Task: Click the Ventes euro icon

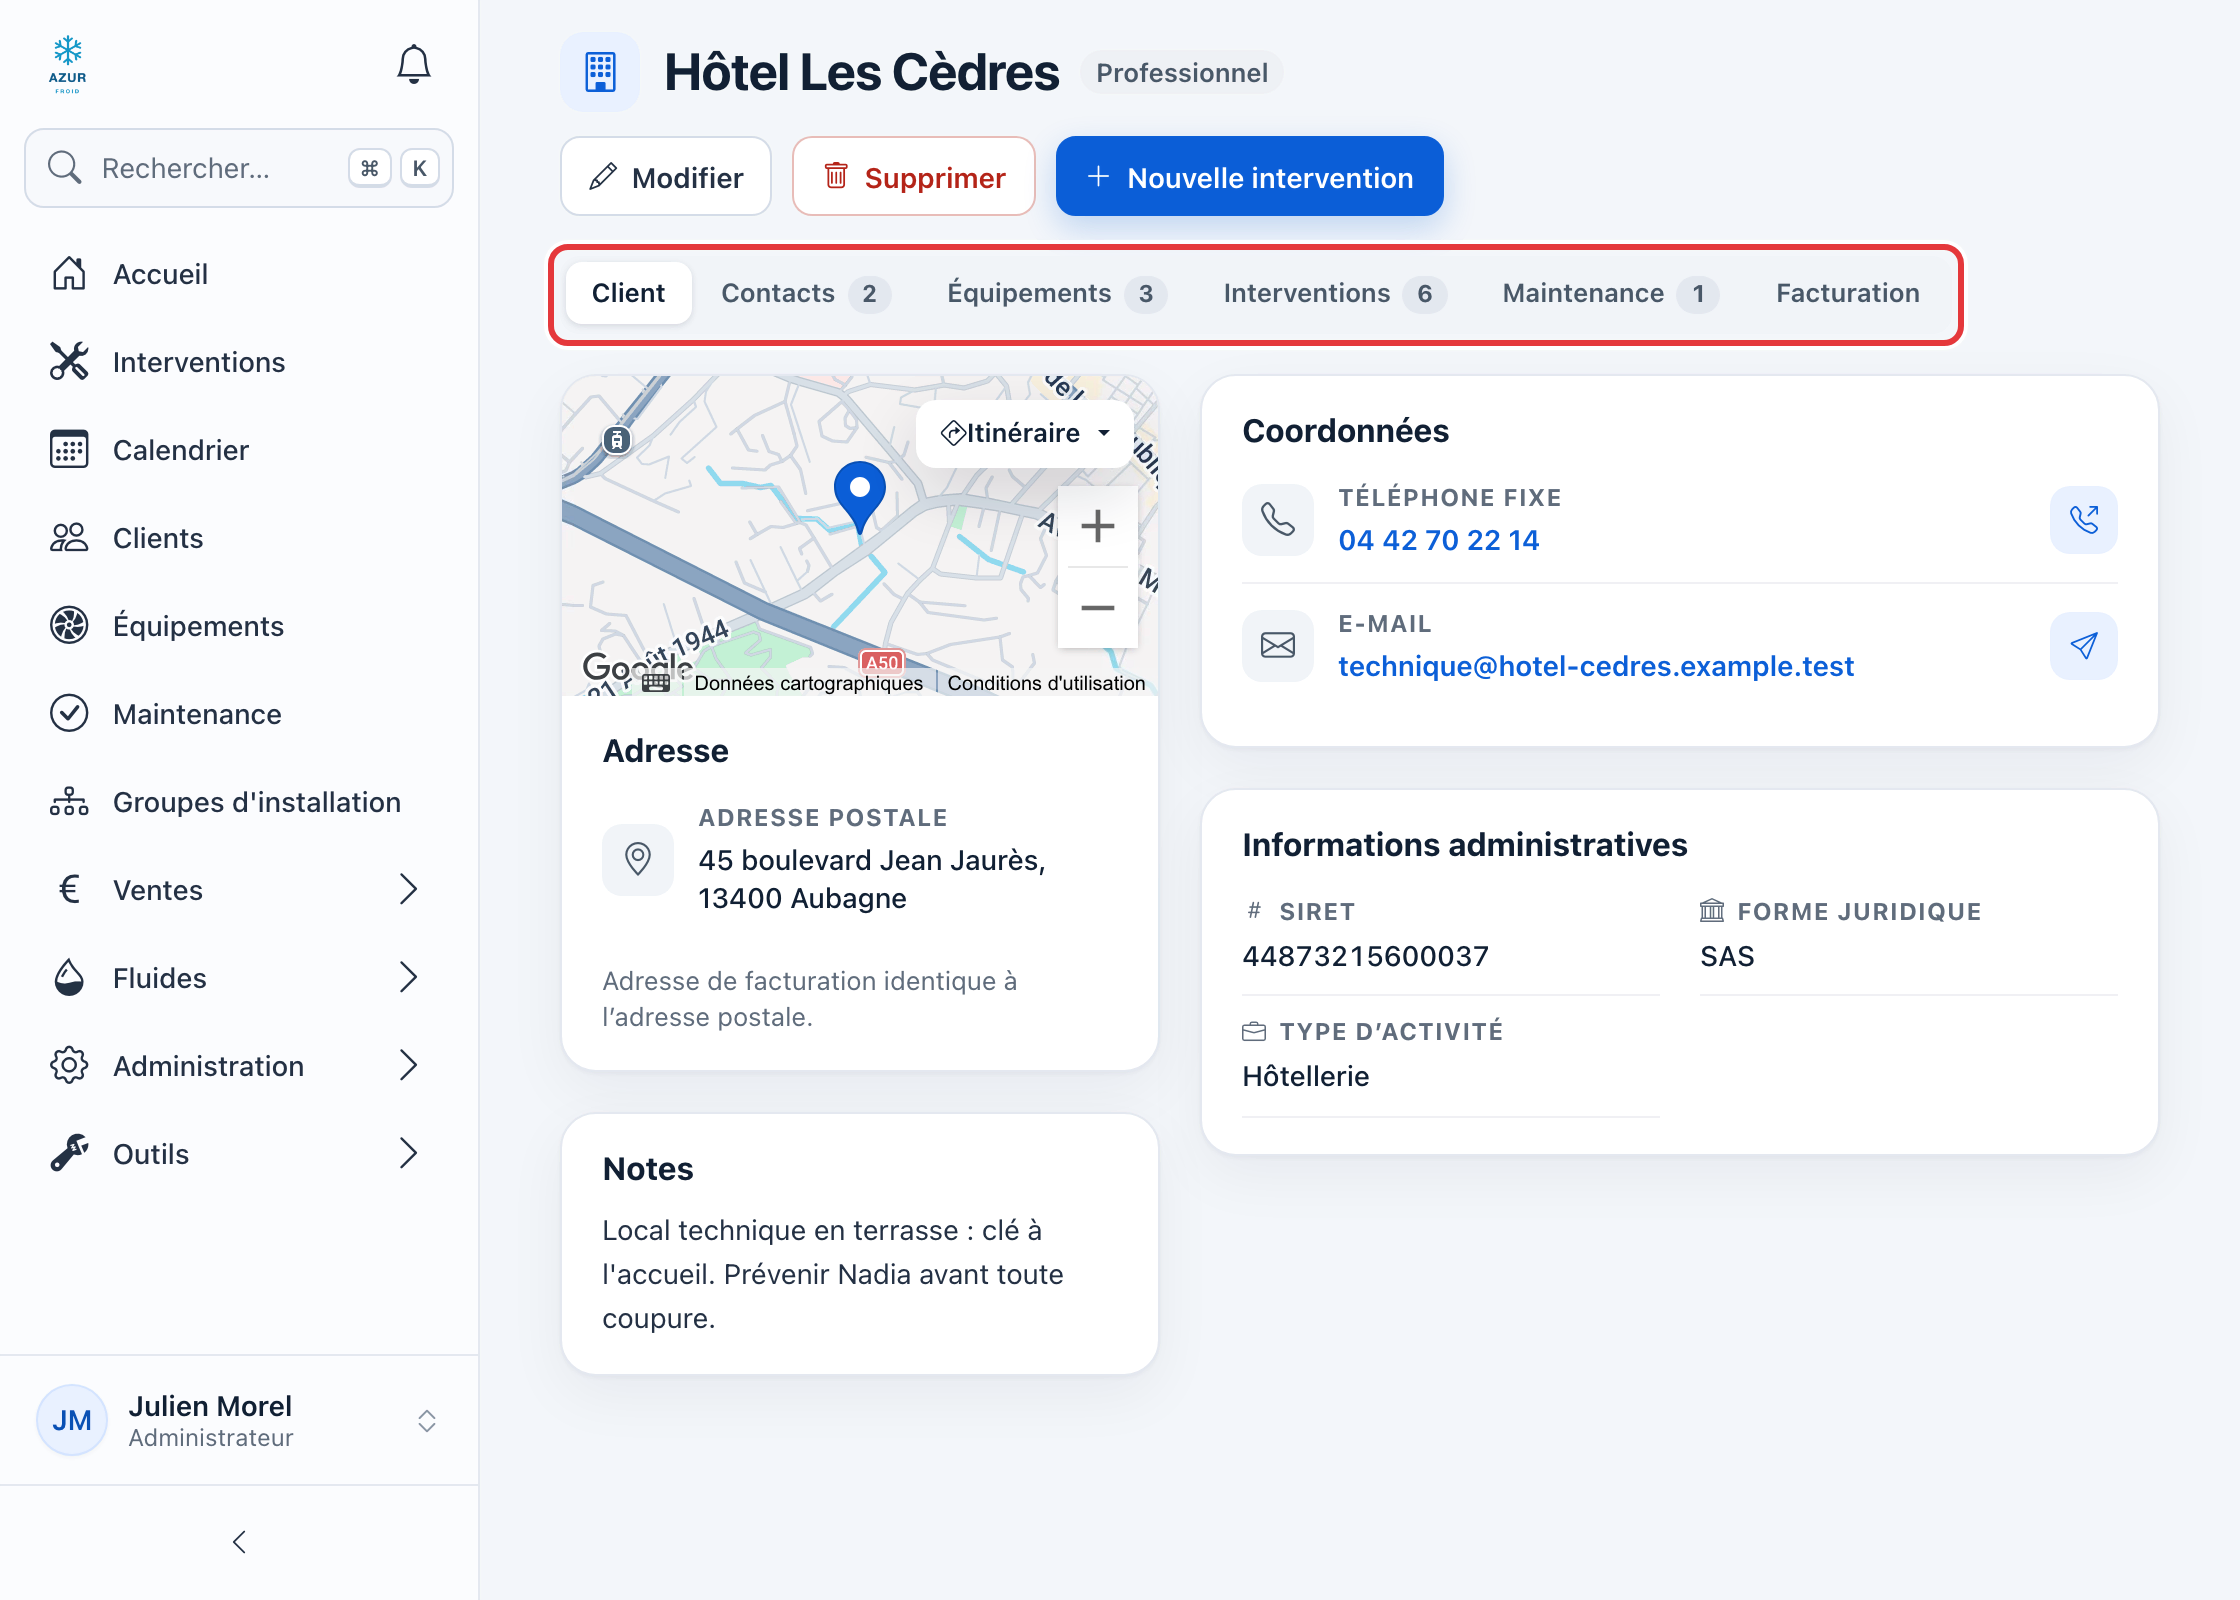Action: coord(69,889)
